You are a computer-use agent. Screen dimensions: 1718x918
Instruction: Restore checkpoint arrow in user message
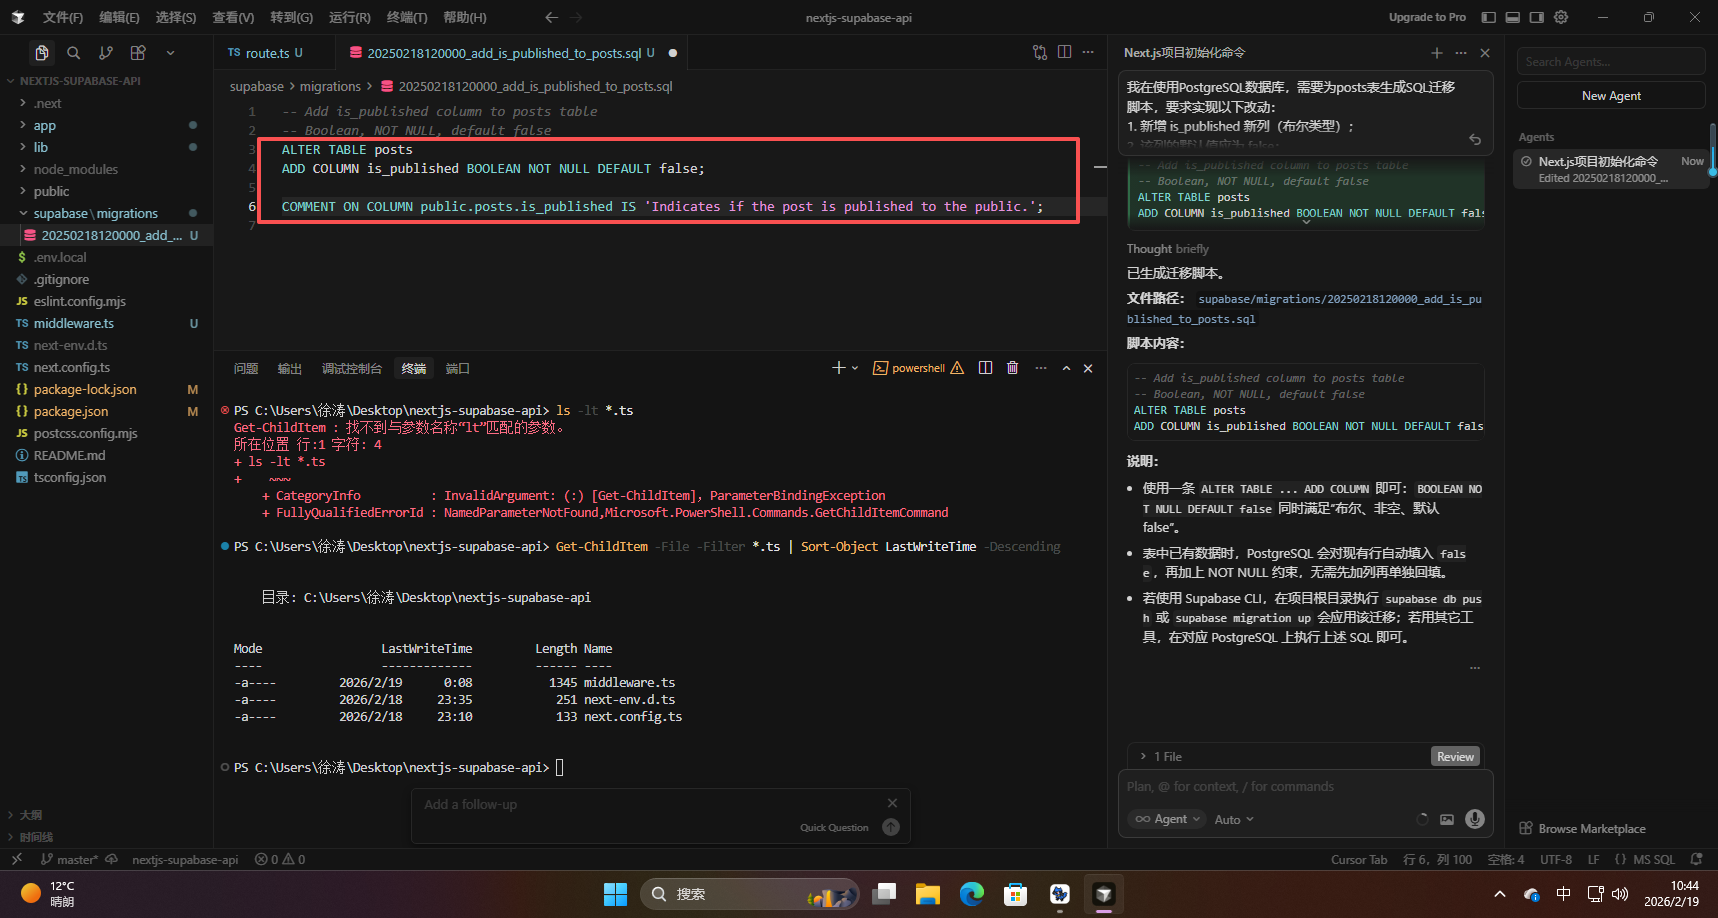1475,139
